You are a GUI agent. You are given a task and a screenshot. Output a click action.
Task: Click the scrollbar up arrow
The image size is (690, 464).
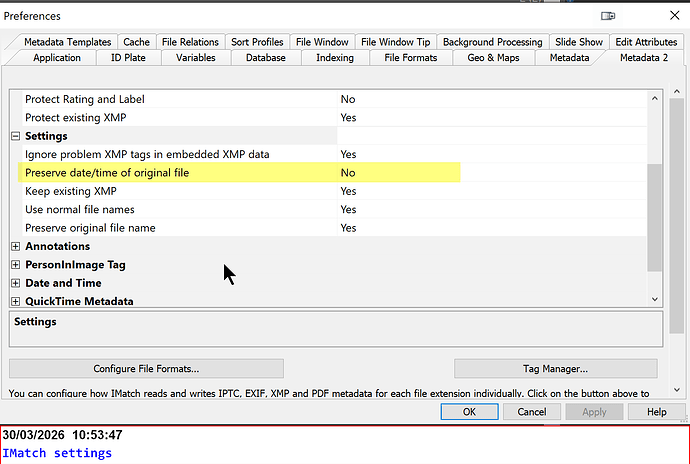(655, 98)
